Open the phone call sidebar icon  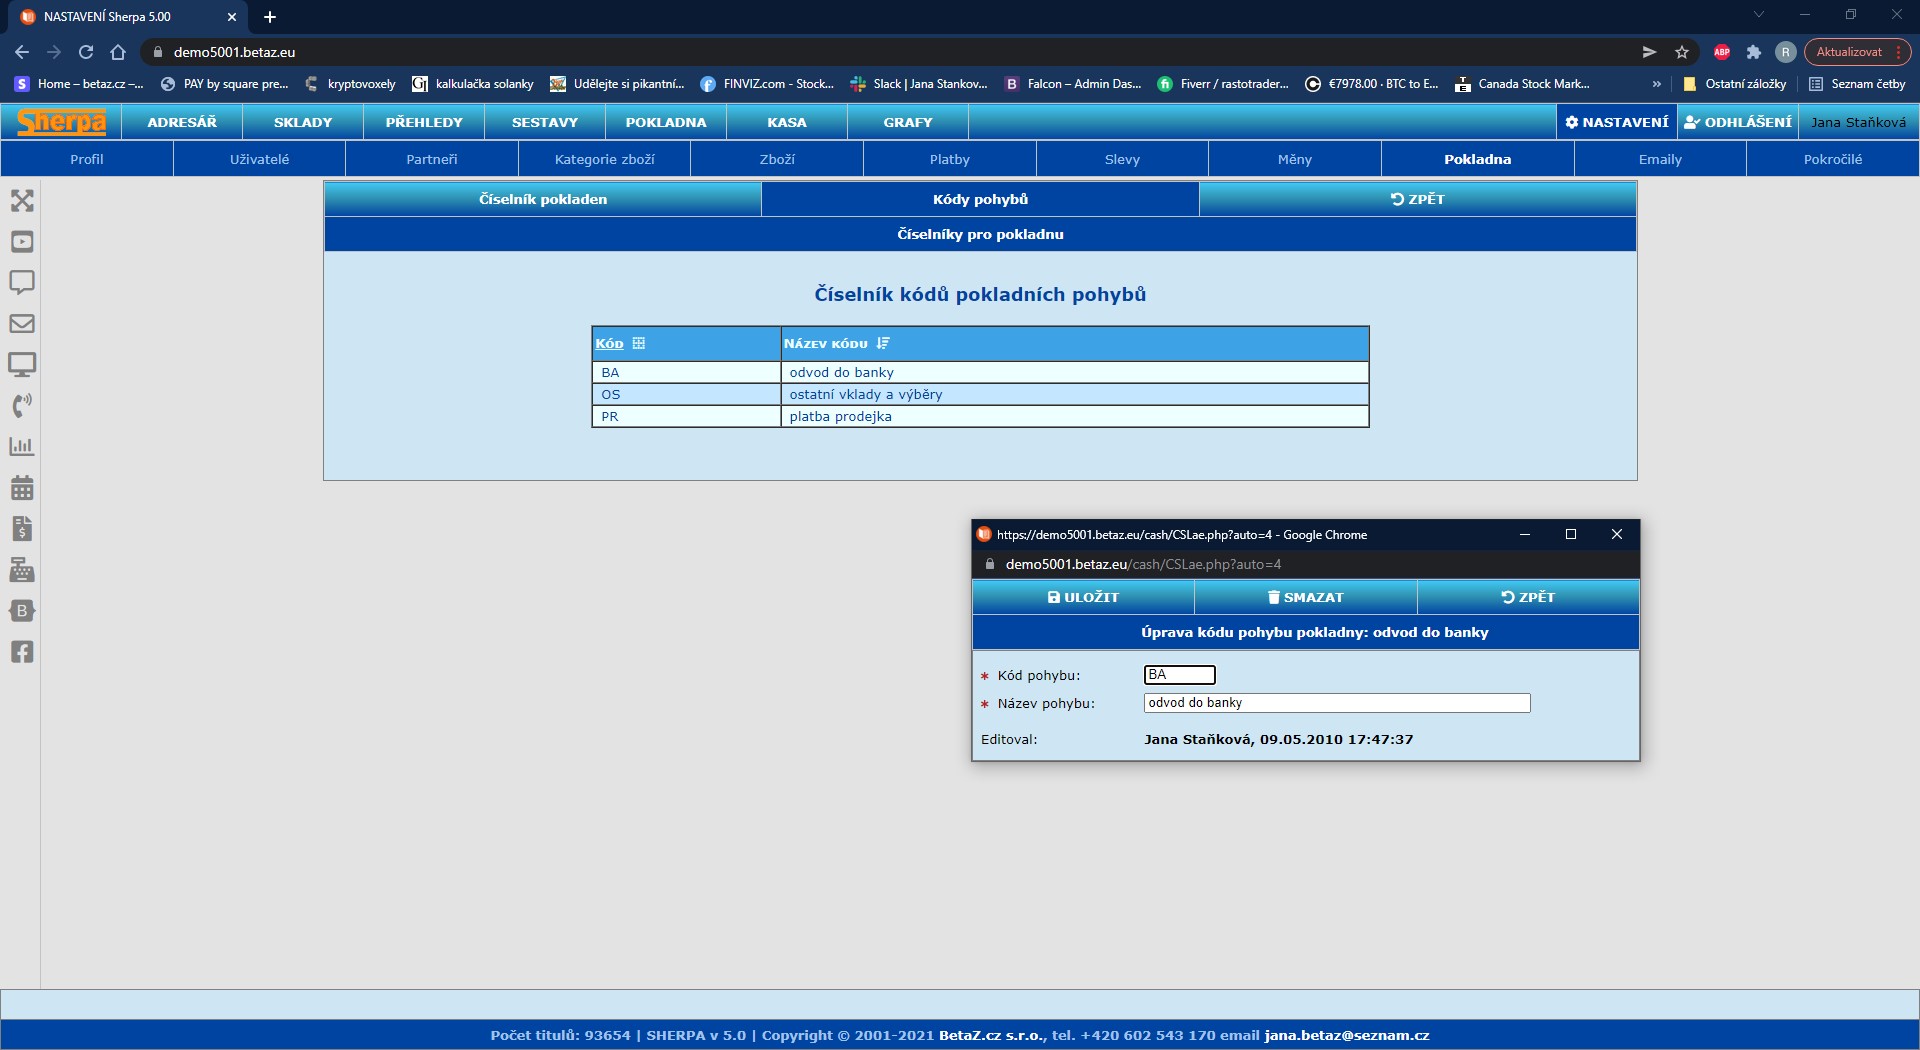point(22,405)
